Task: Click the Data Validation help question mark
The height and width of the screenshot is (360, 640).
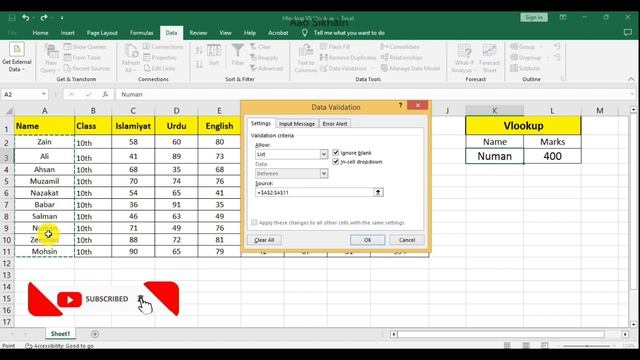Action: tap(400, 106)
